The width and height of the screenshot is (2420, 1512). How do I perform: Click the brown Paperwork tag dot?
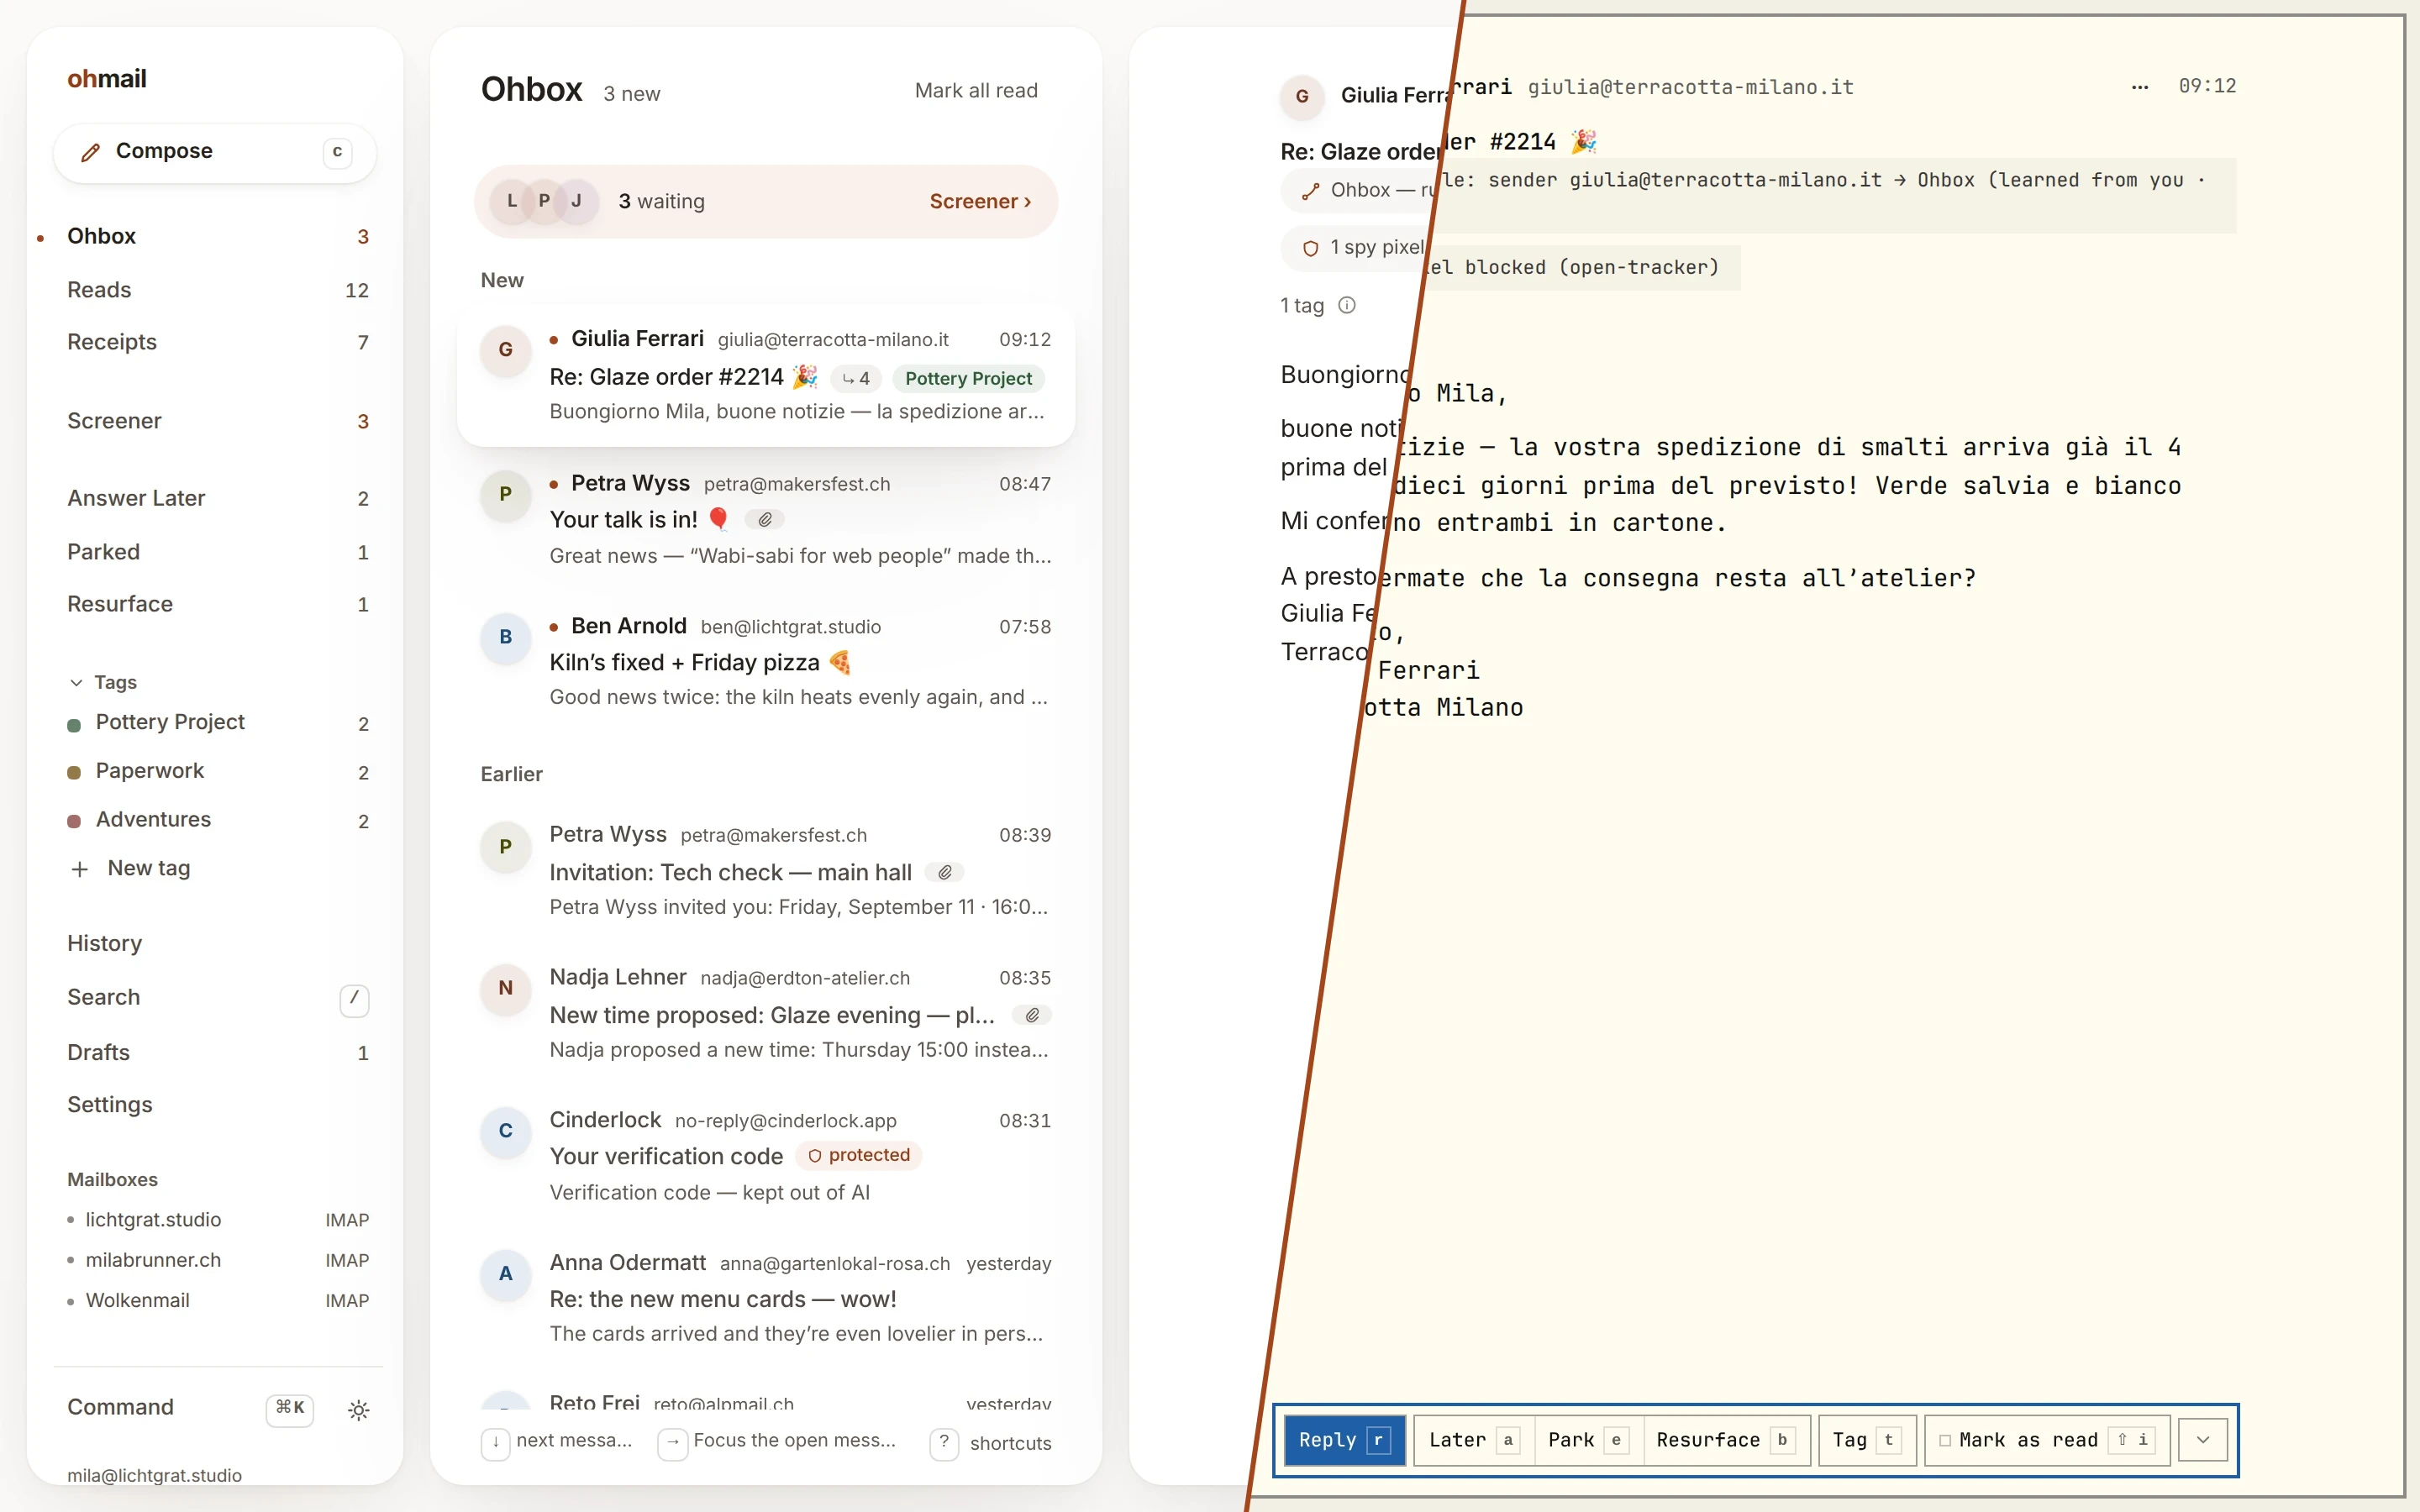pos(73,773)
